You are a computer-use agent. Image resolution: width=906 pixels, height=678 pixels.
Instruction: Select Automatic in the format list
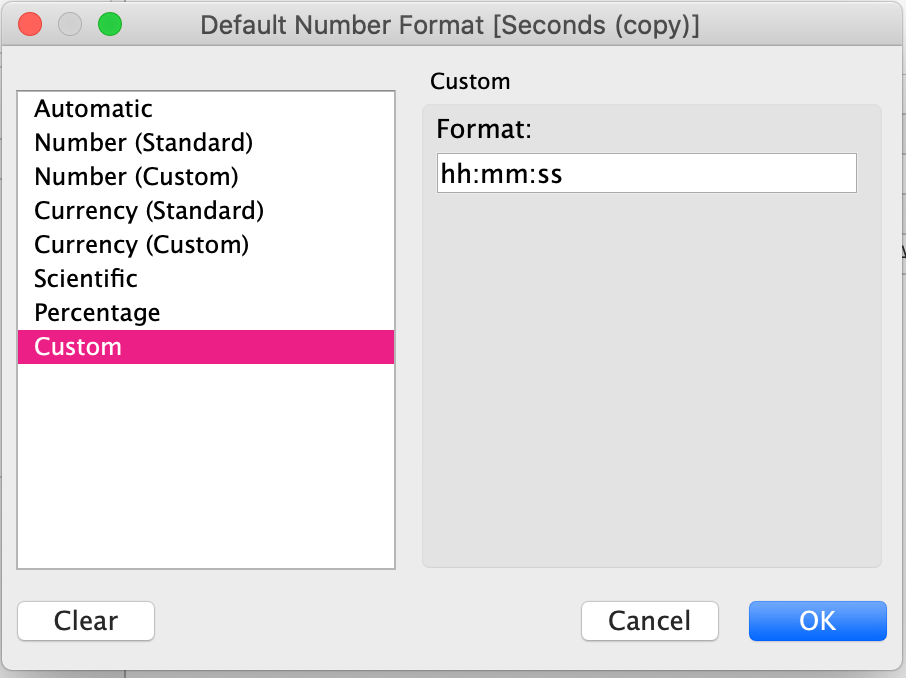click(x=93, y=108)
